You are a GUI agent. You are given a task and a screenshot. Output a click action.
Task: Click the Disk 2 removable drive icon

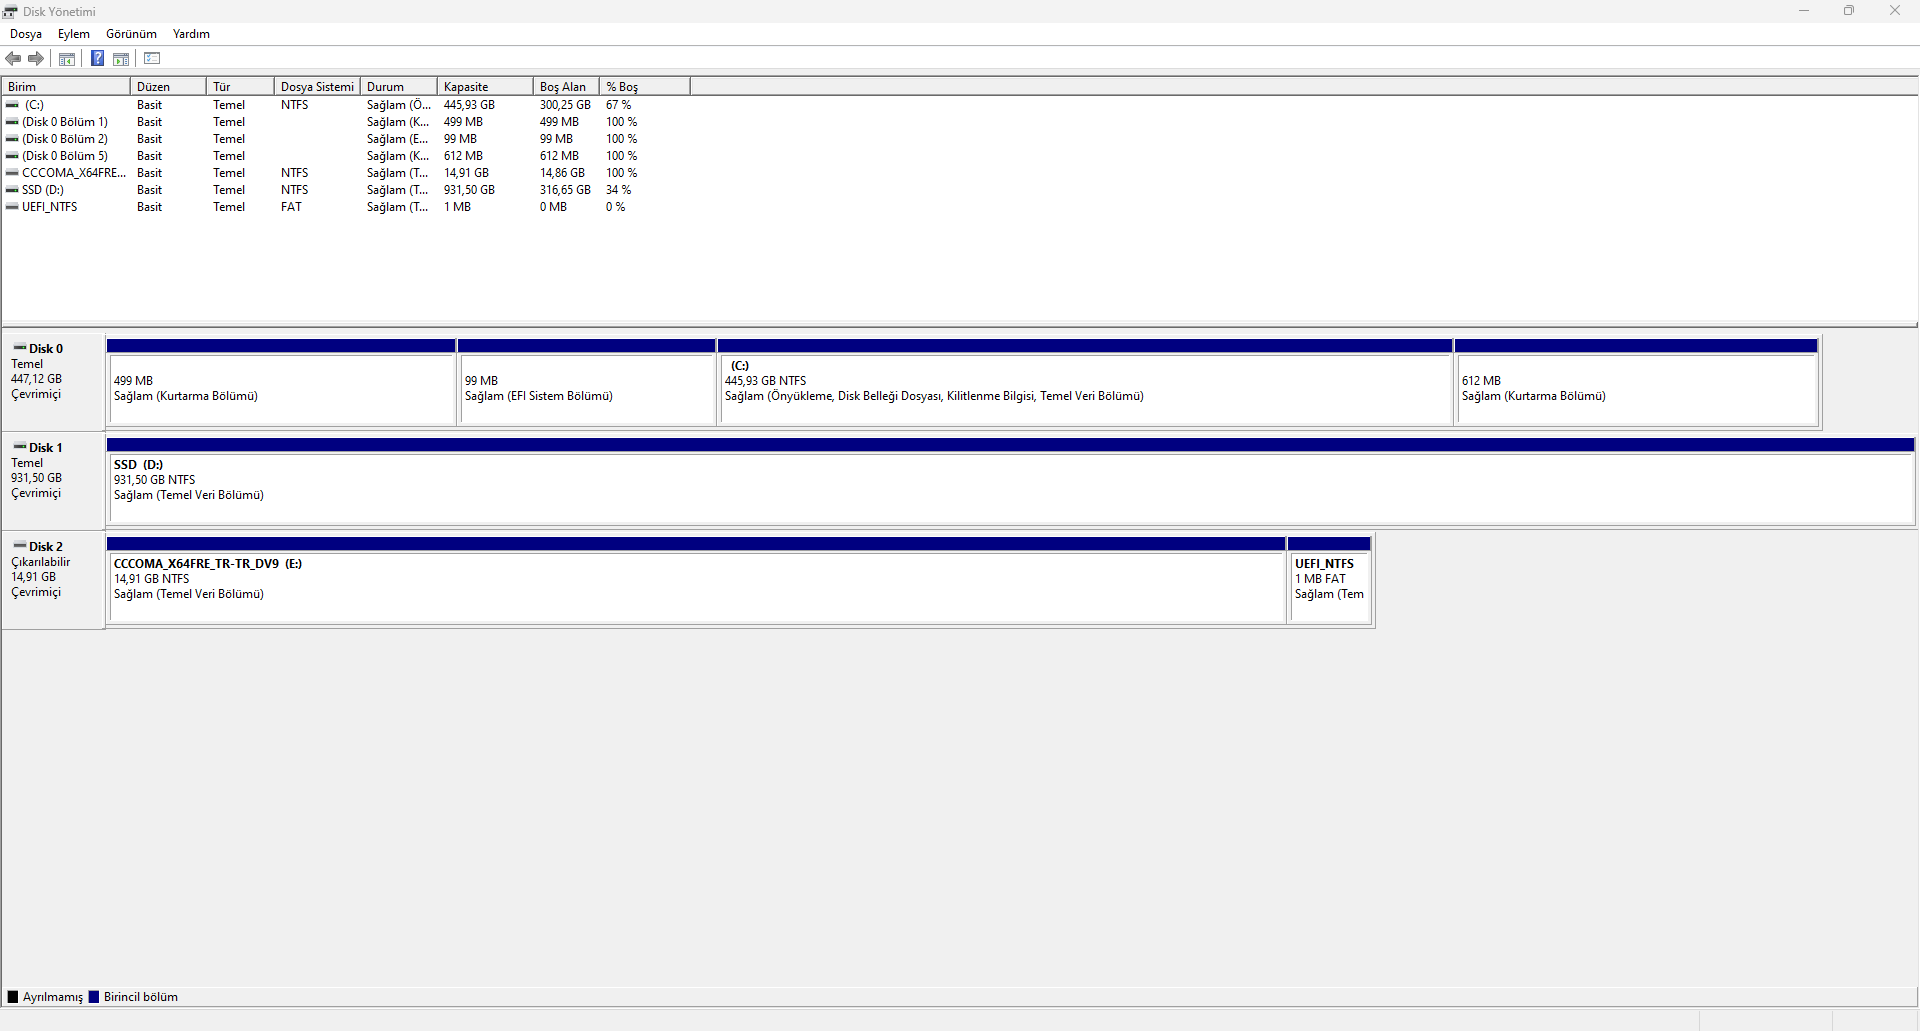pos(20,546)
